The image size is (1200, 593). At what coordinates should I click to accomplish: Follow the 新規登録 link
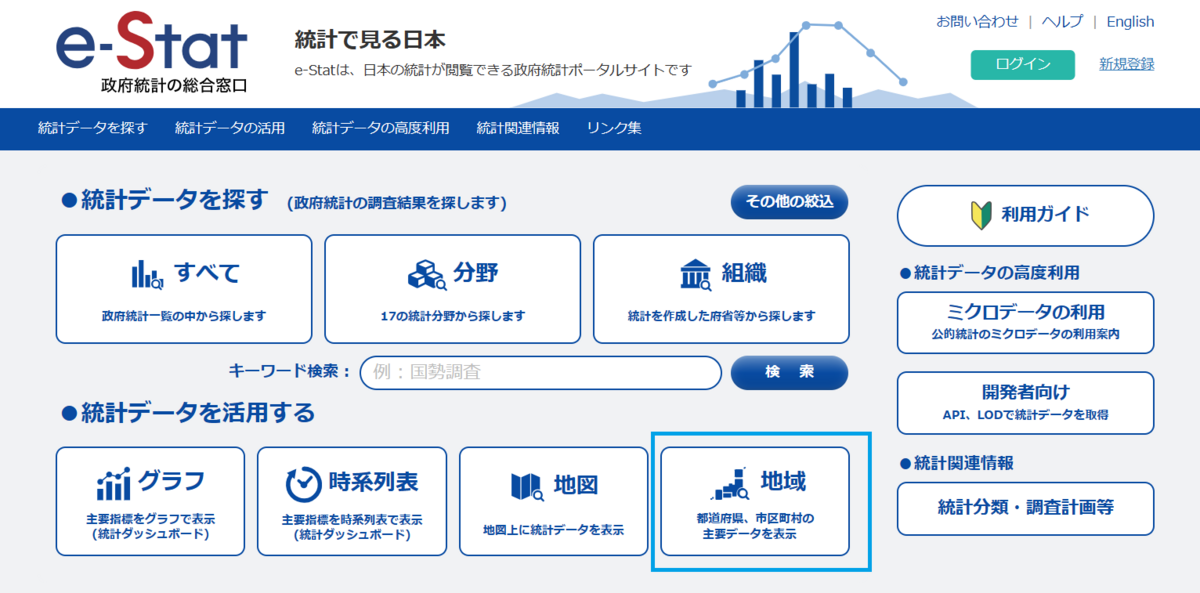coord(1127,64)
